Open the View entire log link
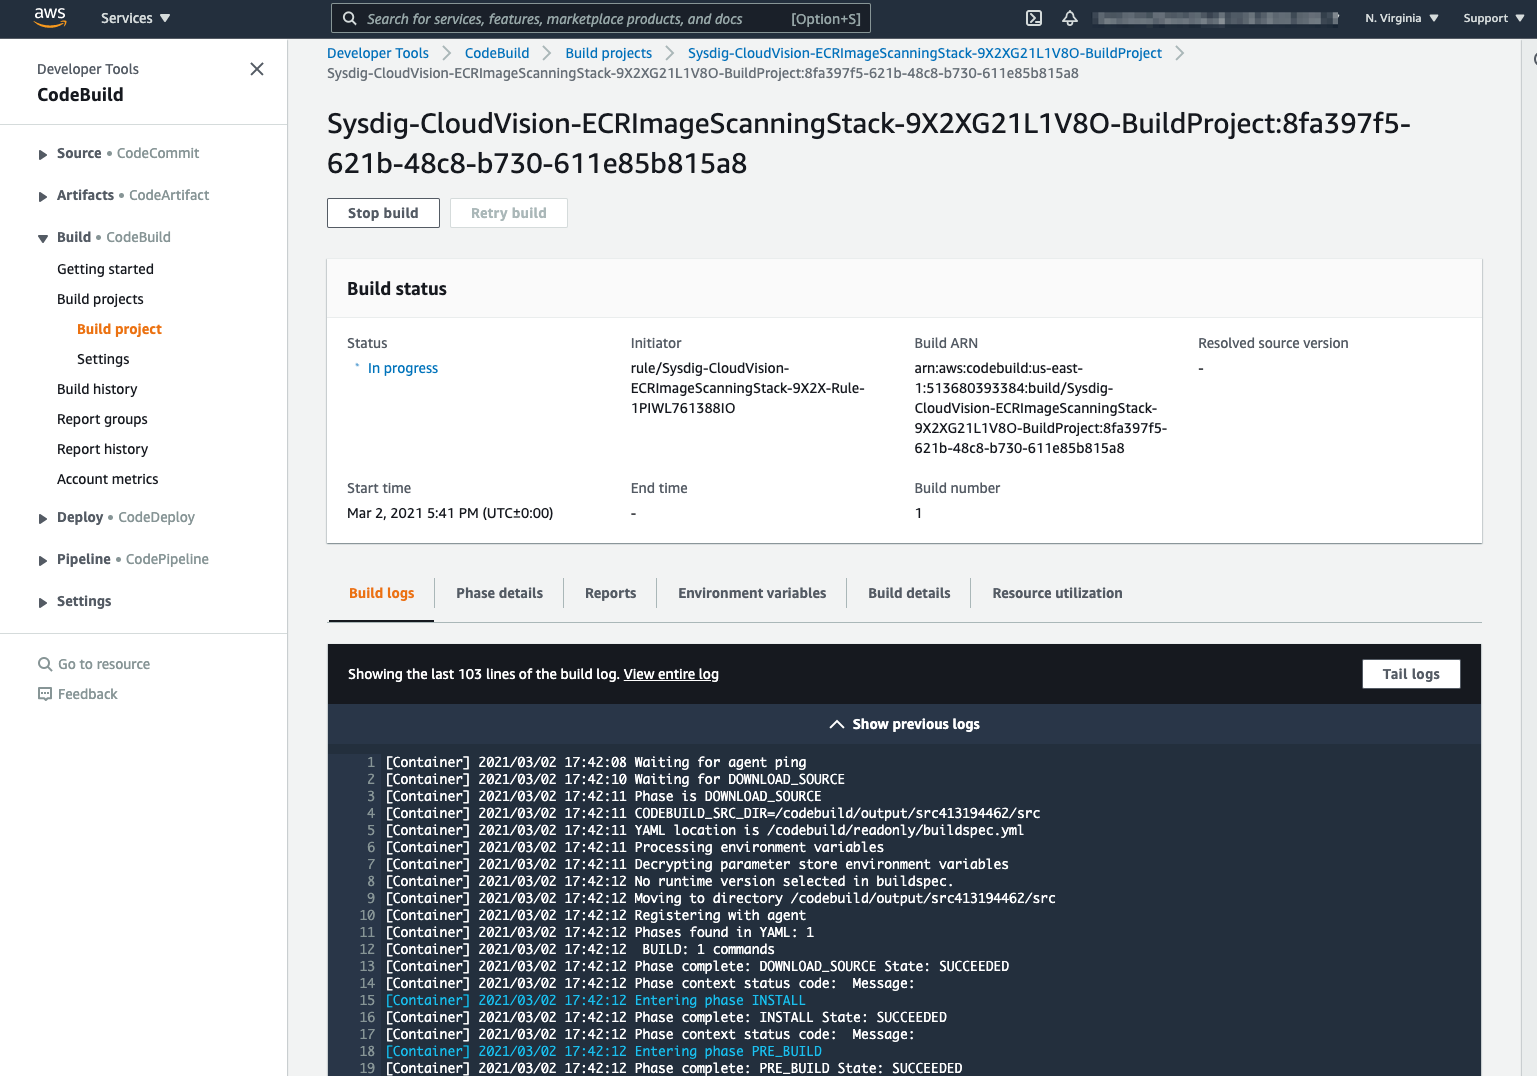The width and height of the screenshot is (1537, 1076). 671,674
